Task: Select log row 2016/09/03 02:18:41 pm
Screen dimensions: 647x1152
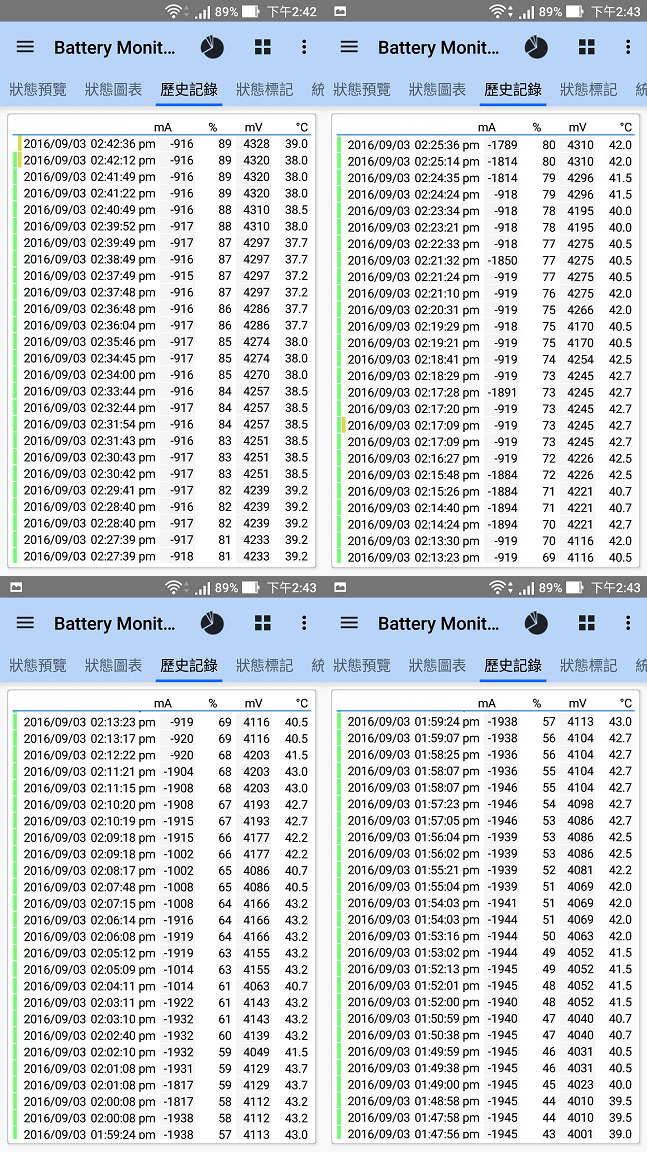Action: (486, 359)
